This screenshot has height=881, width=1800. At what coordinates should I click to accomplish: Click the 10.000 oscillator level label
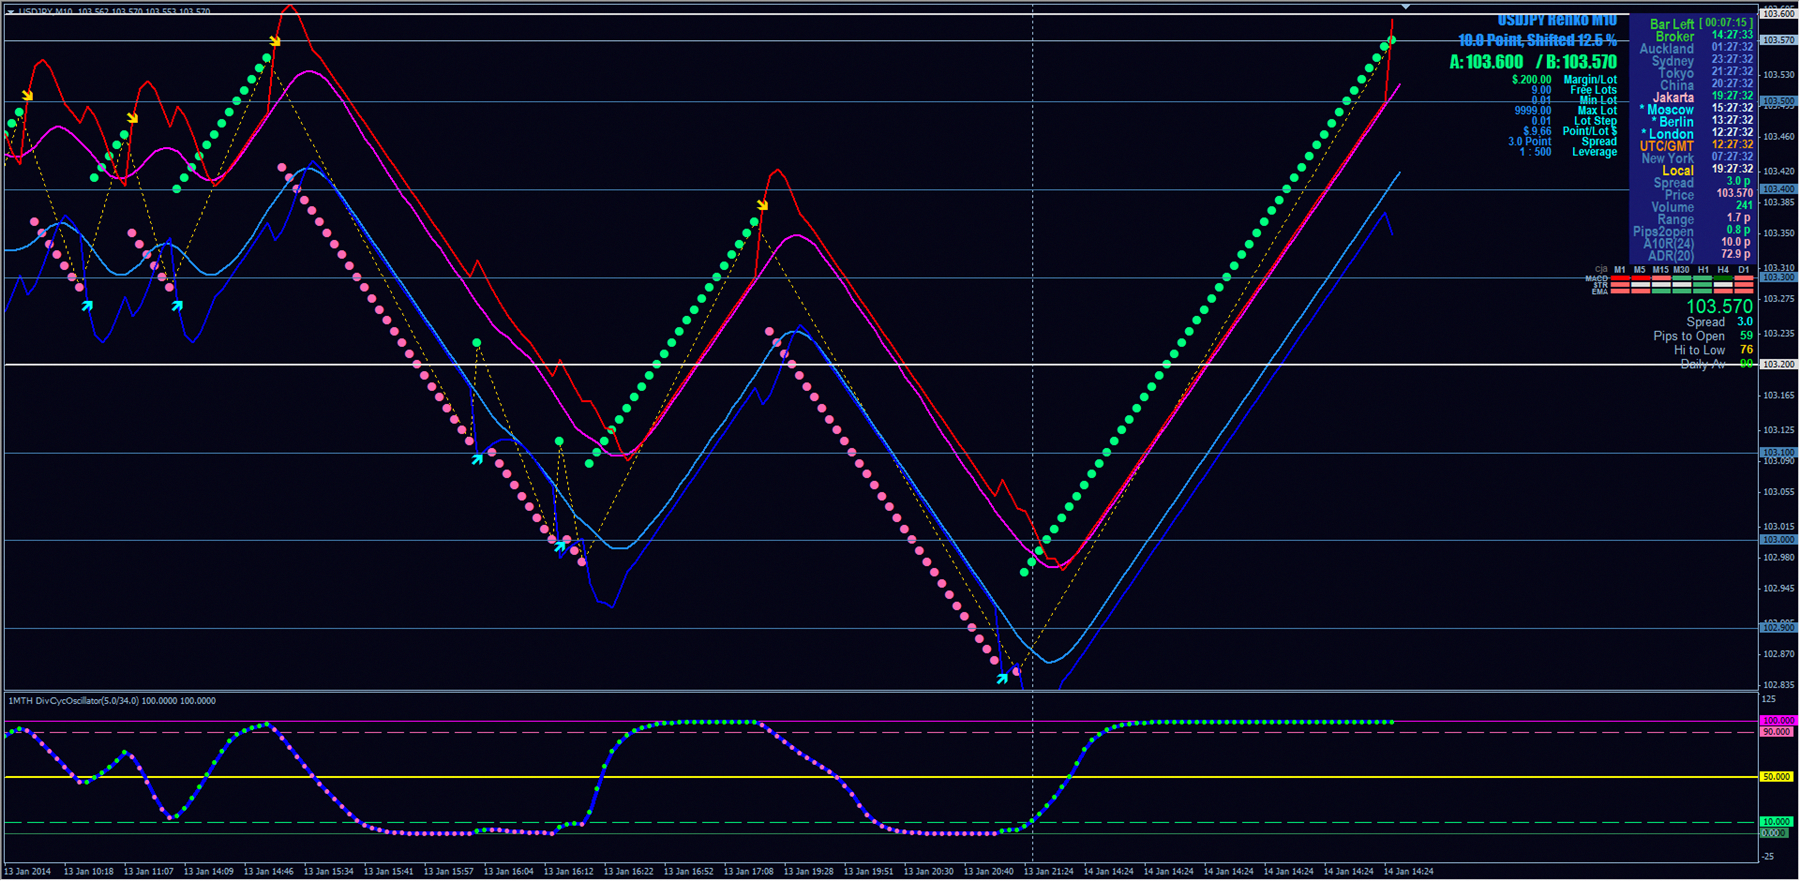[1778, 822]
